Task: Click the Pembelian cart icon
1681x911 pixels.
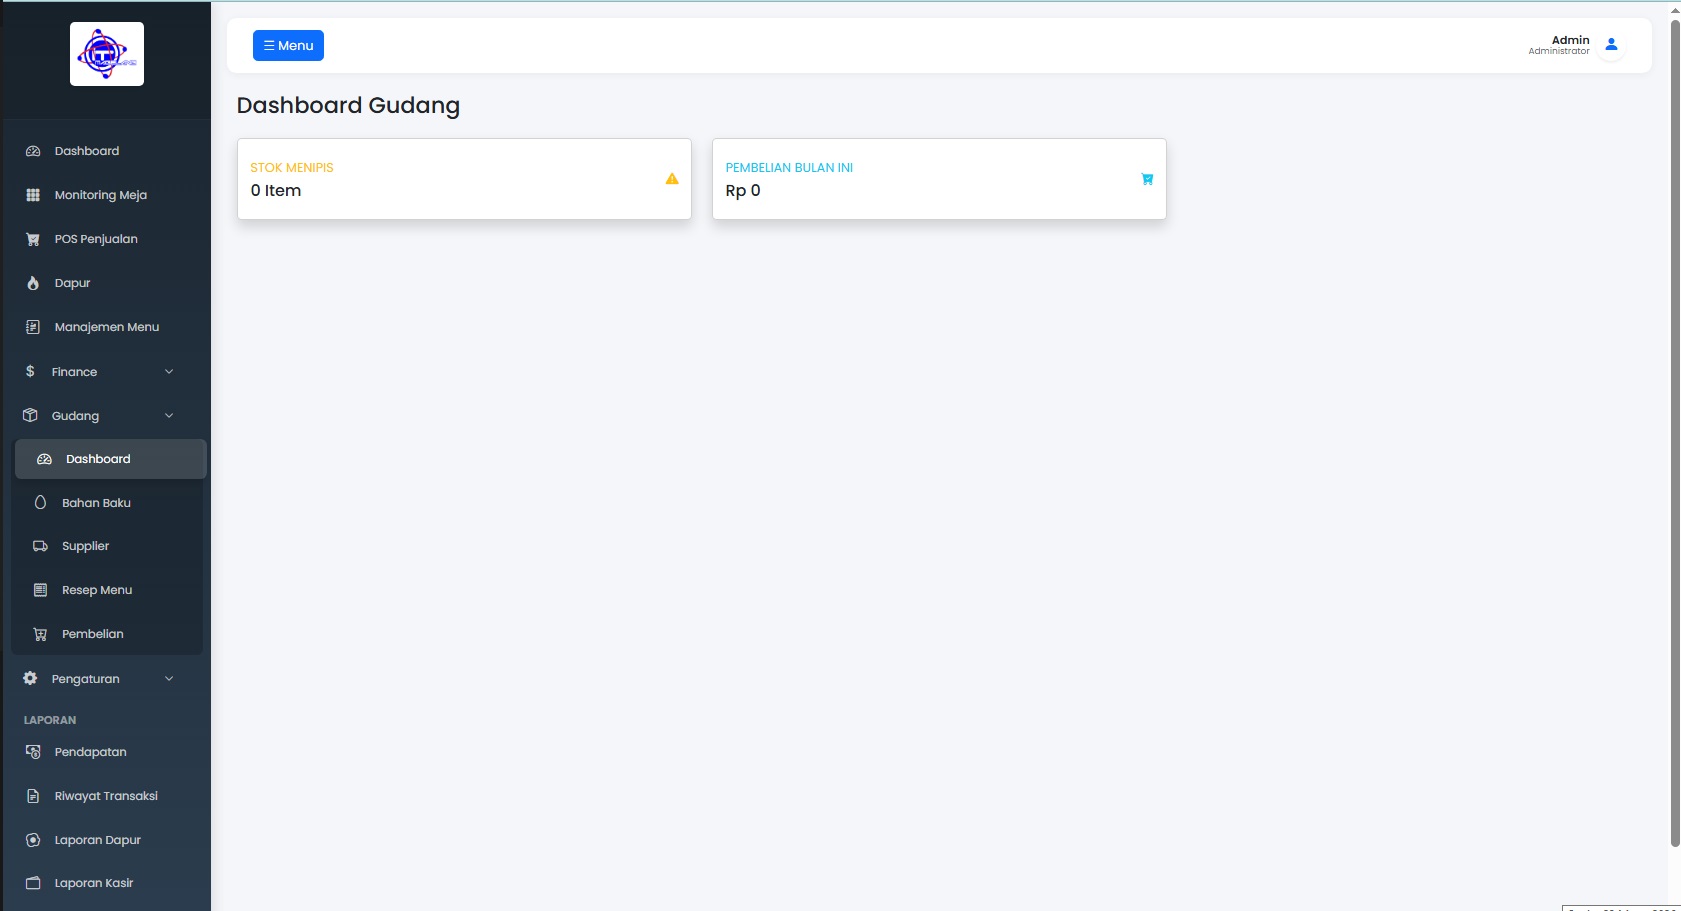Action: 40,634
